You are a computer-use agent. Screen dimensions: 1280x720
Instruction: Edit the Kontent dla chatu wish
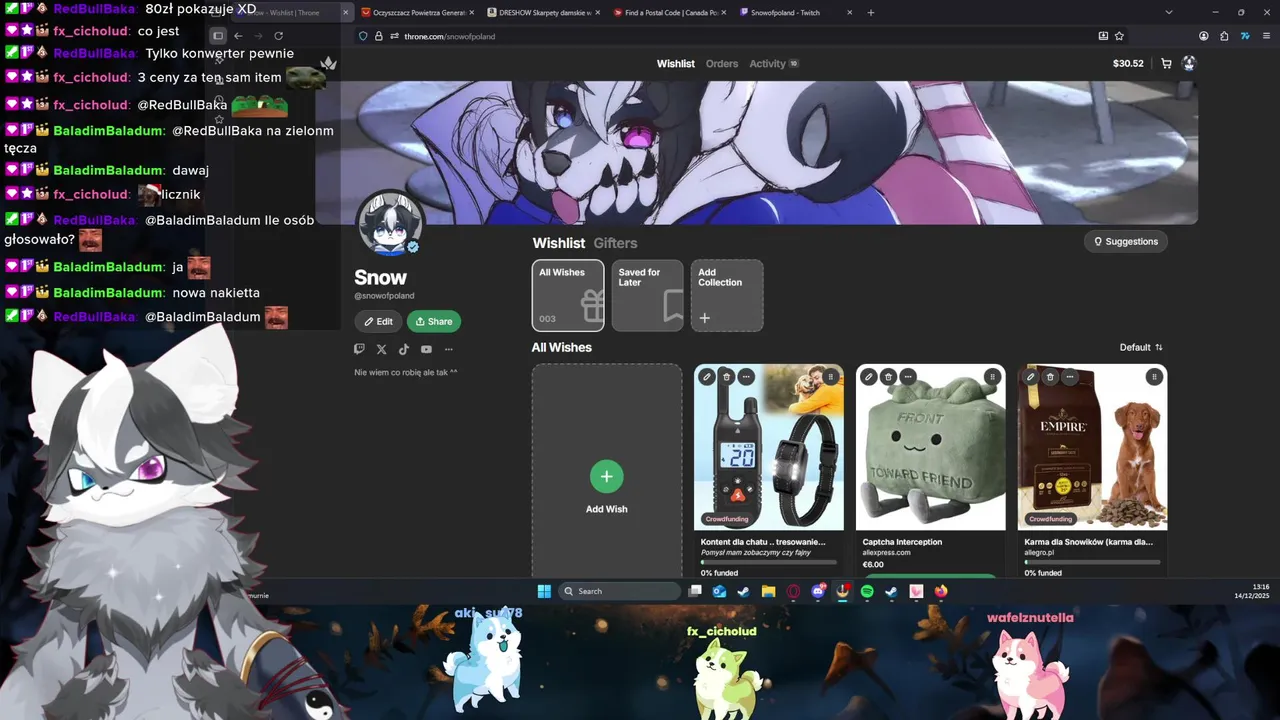[707, 377]
